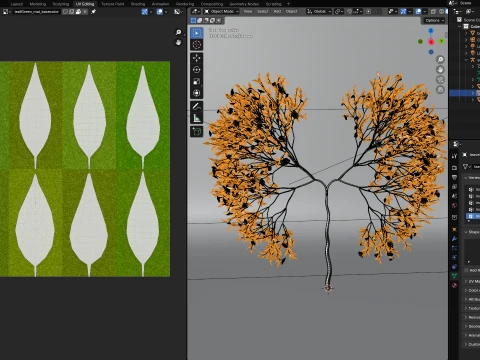The image size is (480, 360).
Task: Toggle the pin image icon
Action: (94, 12)
